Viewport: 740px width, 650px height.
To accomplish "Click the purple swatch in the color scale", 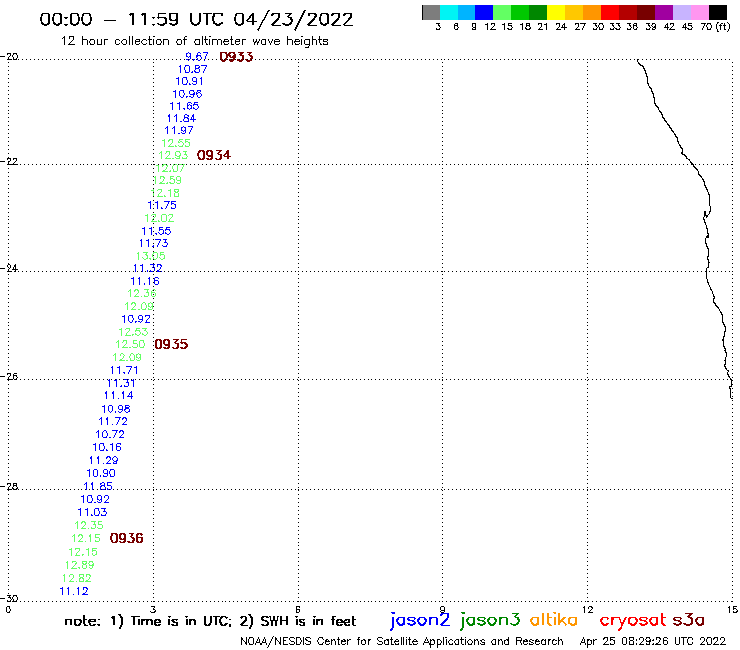I will (664, 12).
